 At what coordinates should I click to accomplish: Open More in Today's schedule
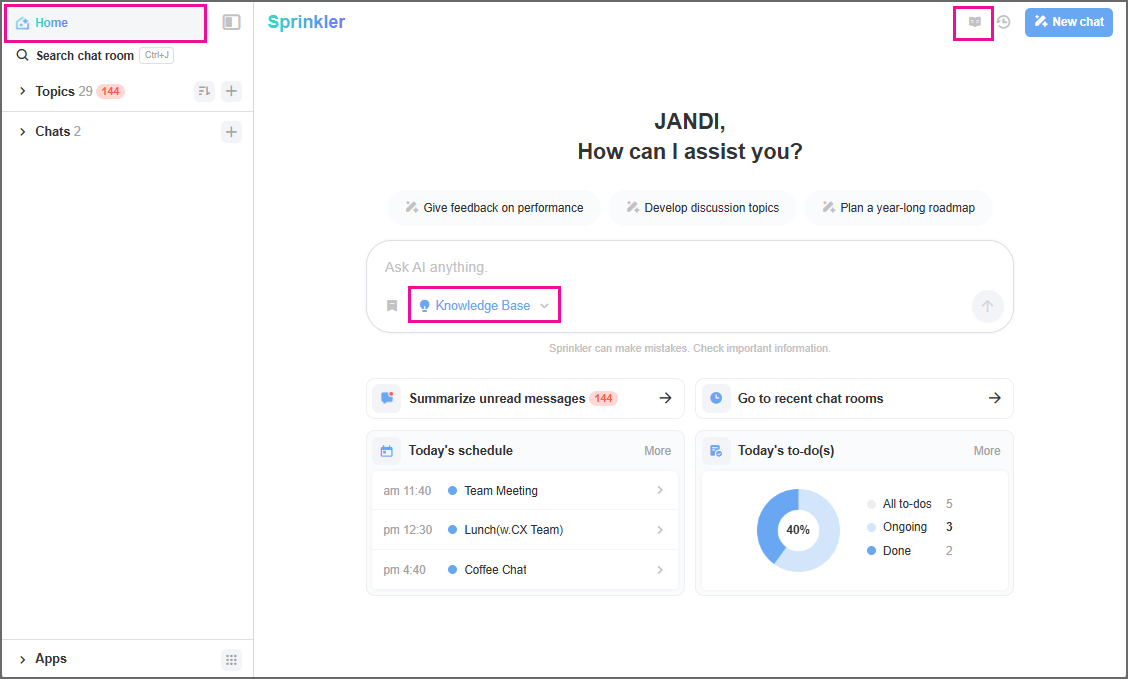[x=658, y=451]
